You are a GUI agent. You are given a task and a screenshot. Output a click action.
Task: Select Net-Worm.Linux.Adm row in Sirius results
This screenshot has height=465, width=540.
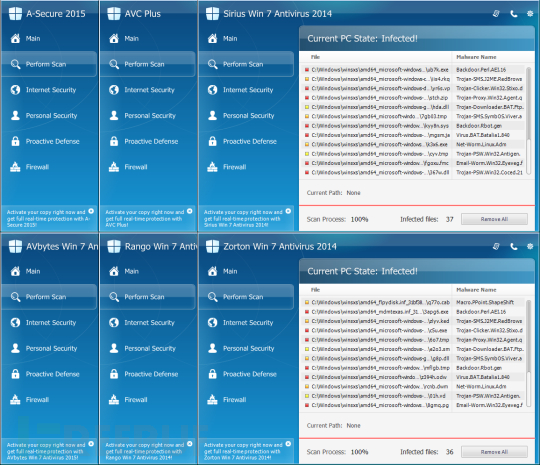413,144
